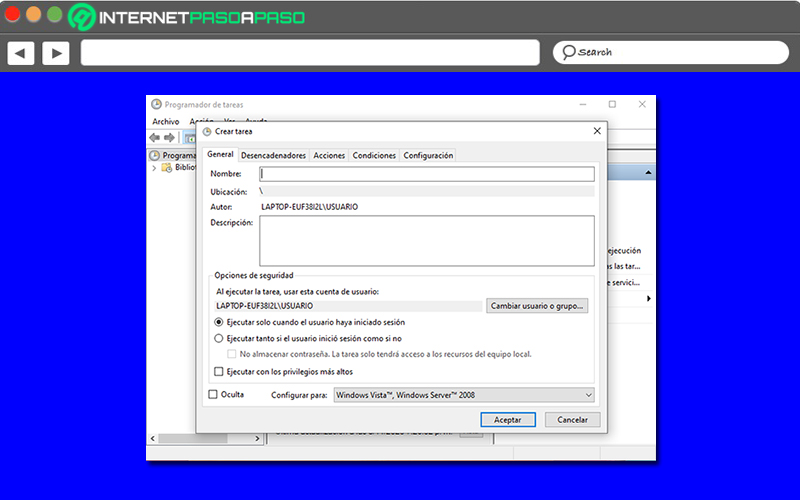Select the Programador root item in tree
This screenshot has height=500, width=800.
click(x=173, y=155)
